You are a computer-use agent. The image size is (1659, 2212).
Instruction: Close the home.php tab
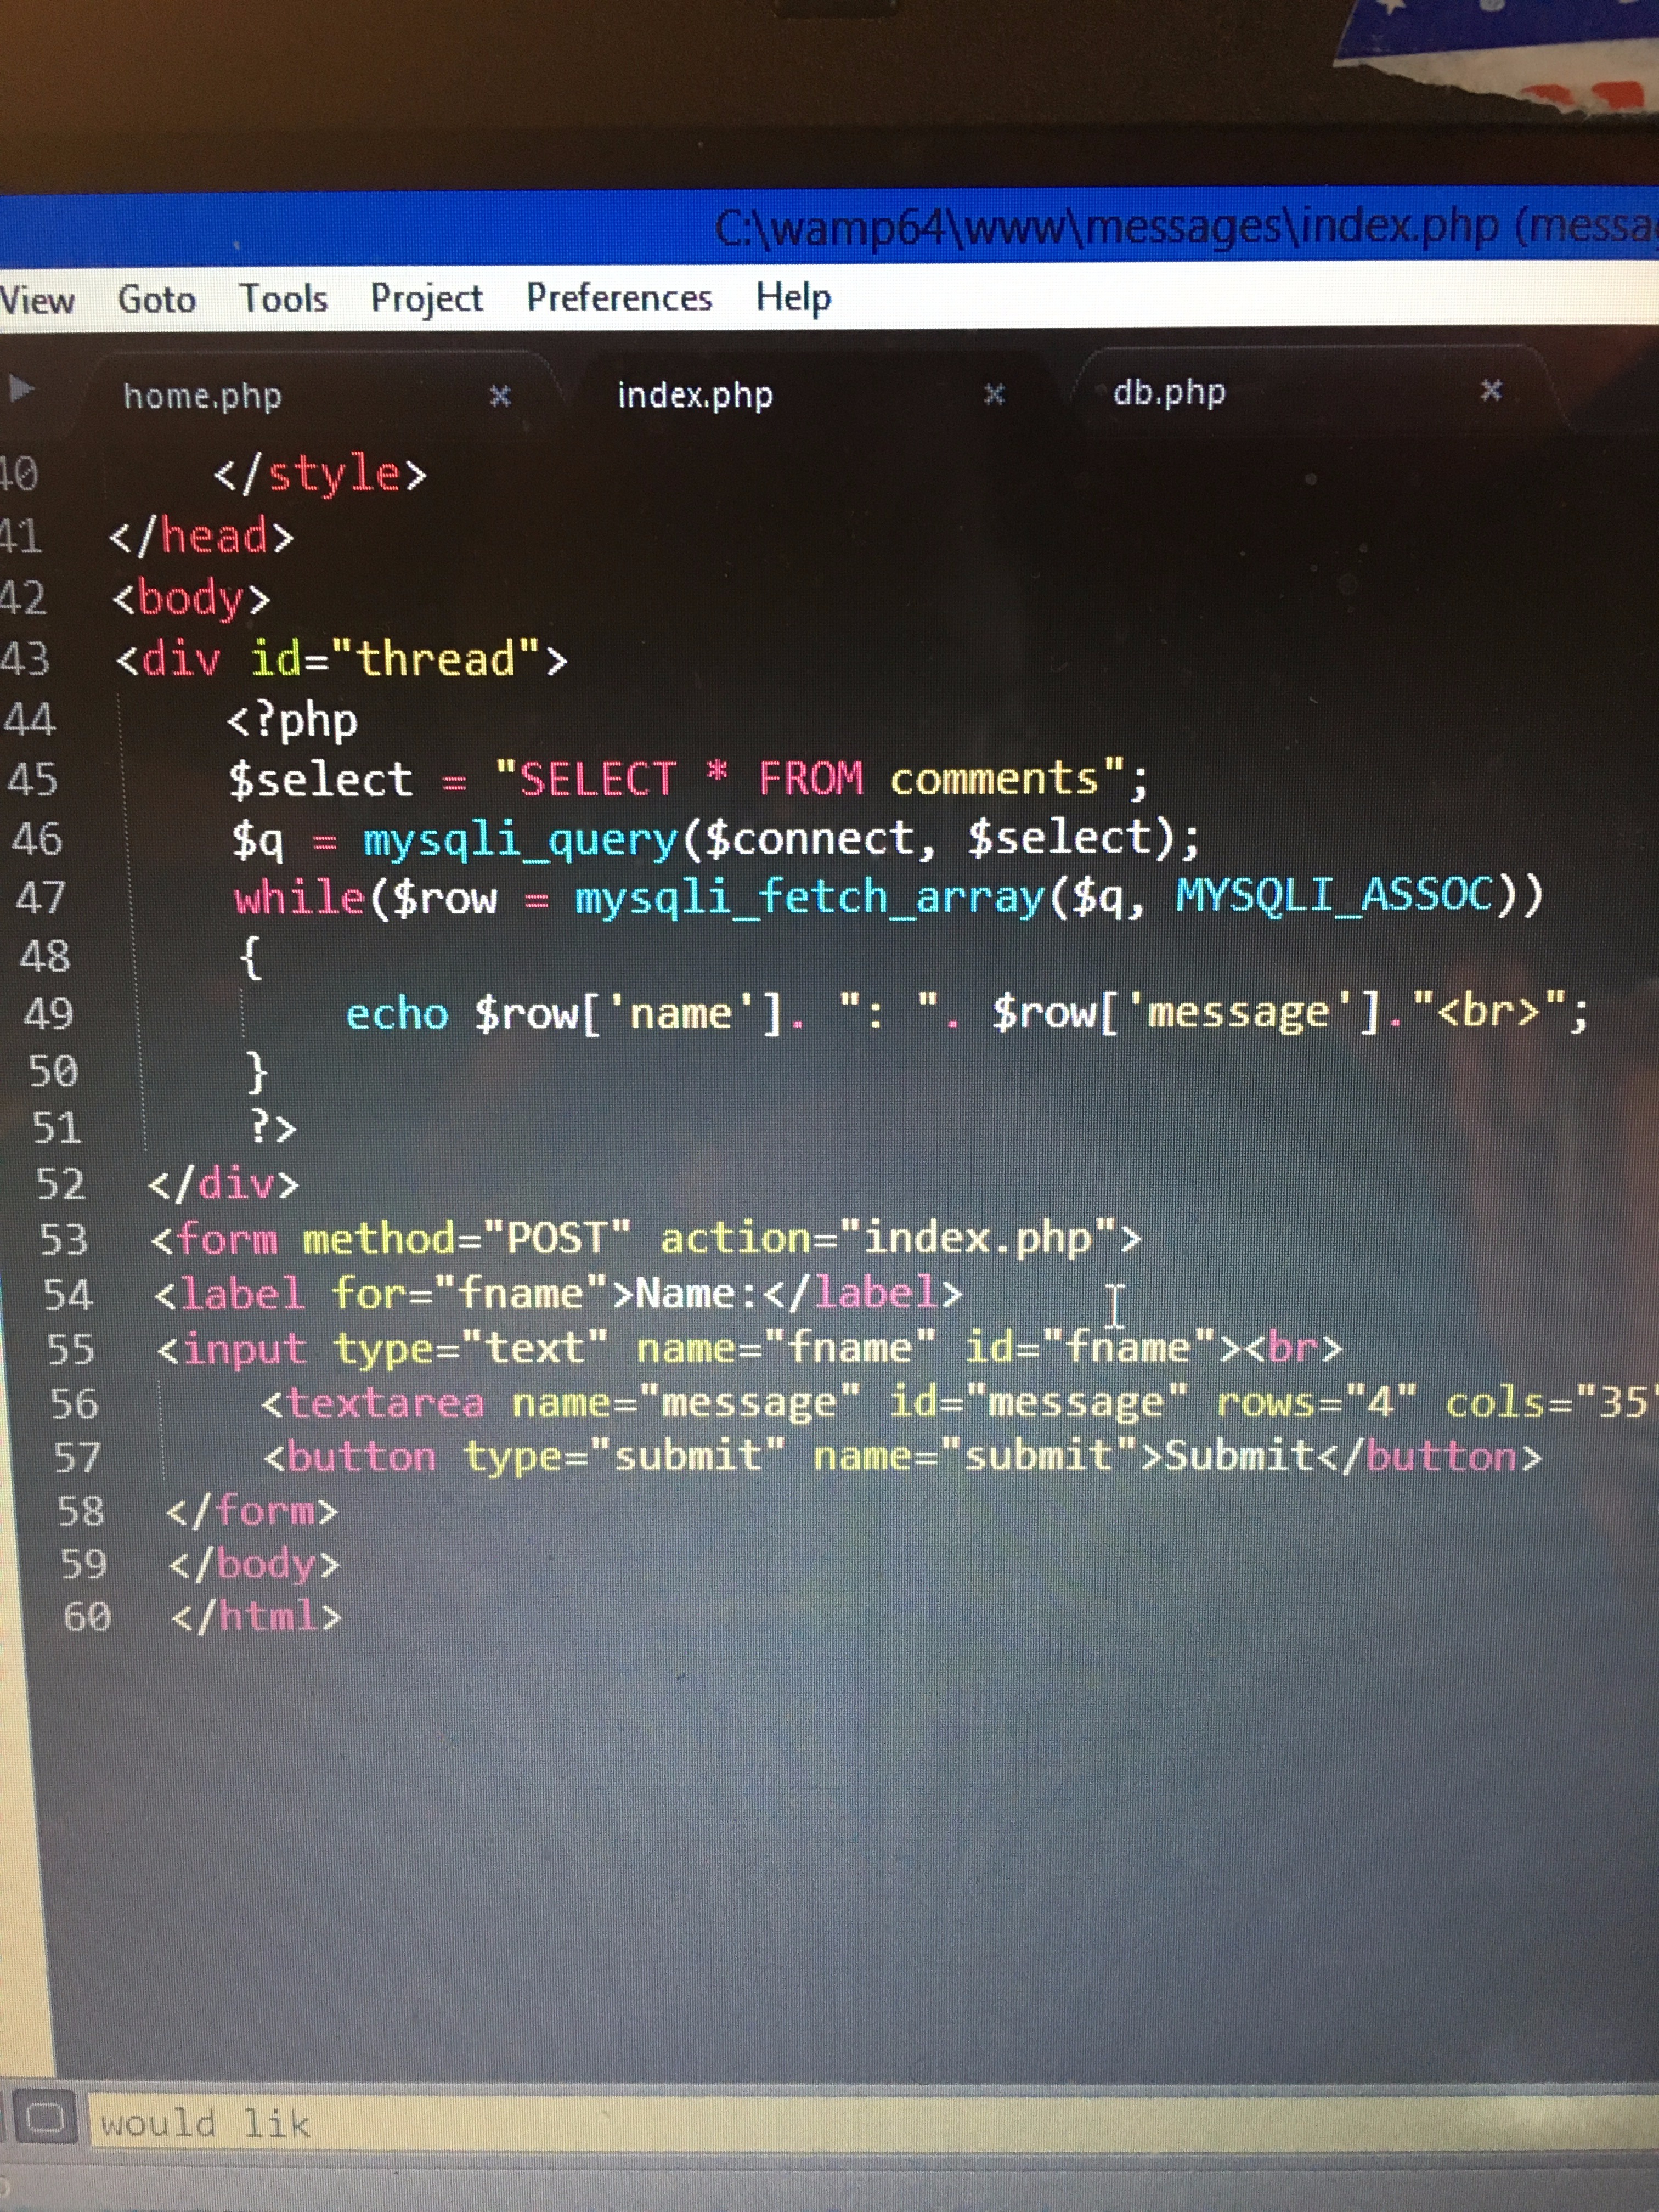(x=500, y=397)
